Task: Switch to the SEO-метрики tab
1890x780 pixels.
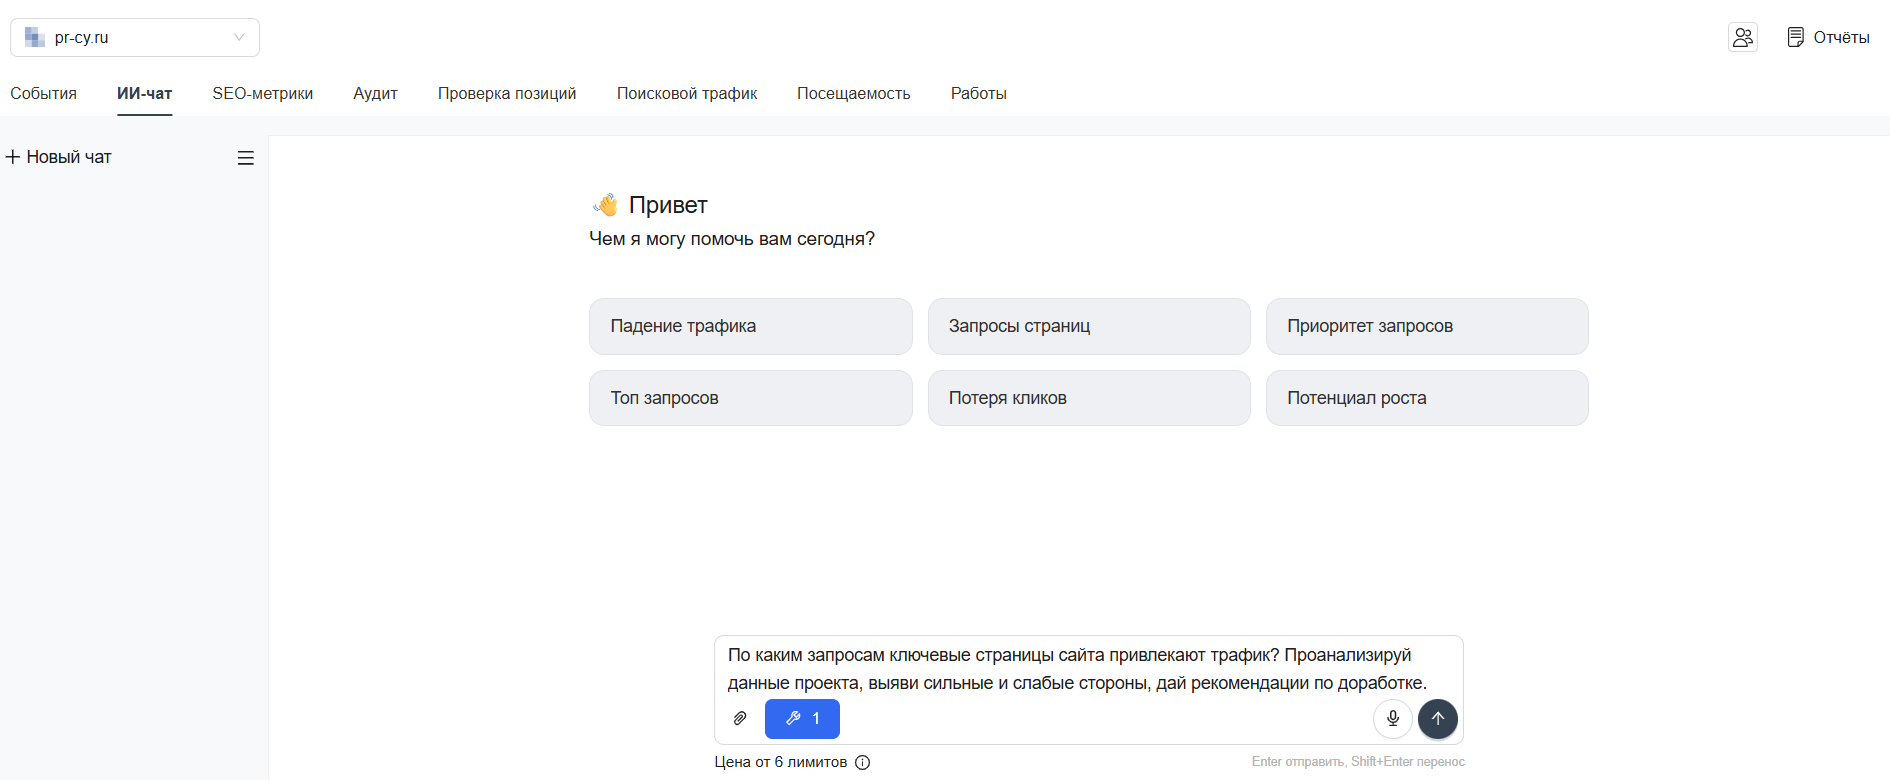Action: pyautogui.click(x=262, y=93)
